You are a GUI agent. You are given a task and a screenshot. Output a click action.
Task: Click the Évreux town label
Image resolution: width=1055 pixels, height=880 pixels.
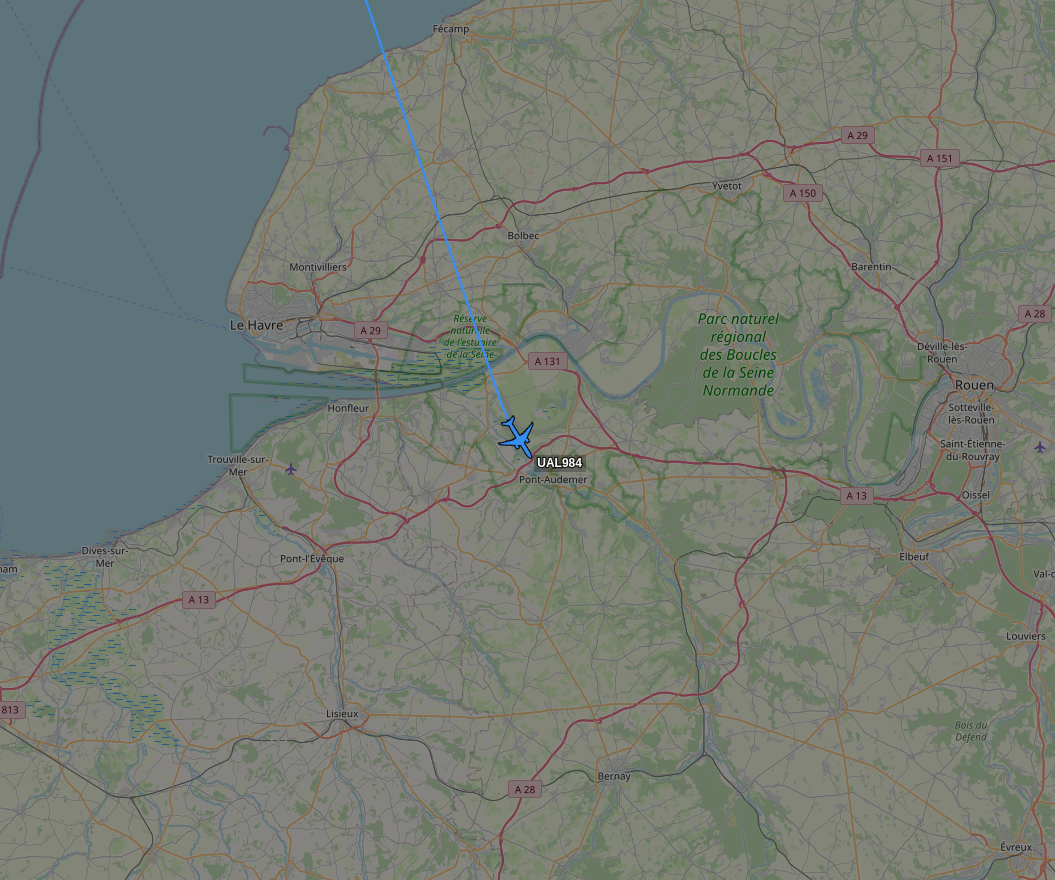1015,847
